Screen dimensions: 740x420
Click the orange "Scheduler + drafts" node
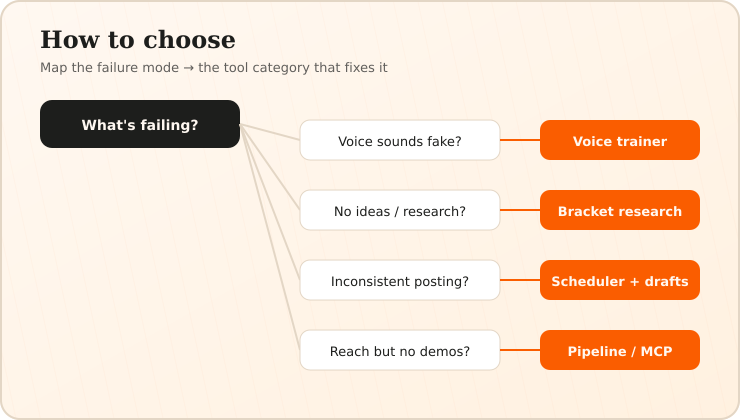pos(620,280)
